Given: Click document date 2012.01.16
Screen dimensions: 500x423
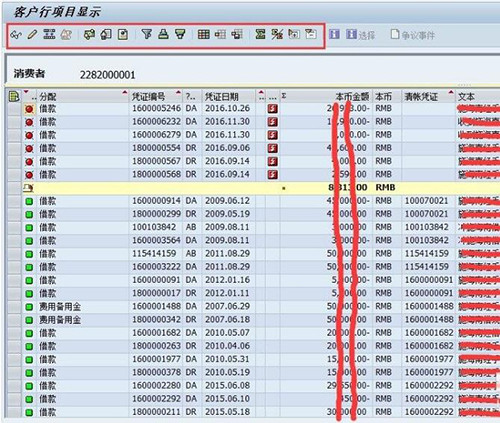Looking at the screenshot, I should pyautogui.click(x=227, y=280).
